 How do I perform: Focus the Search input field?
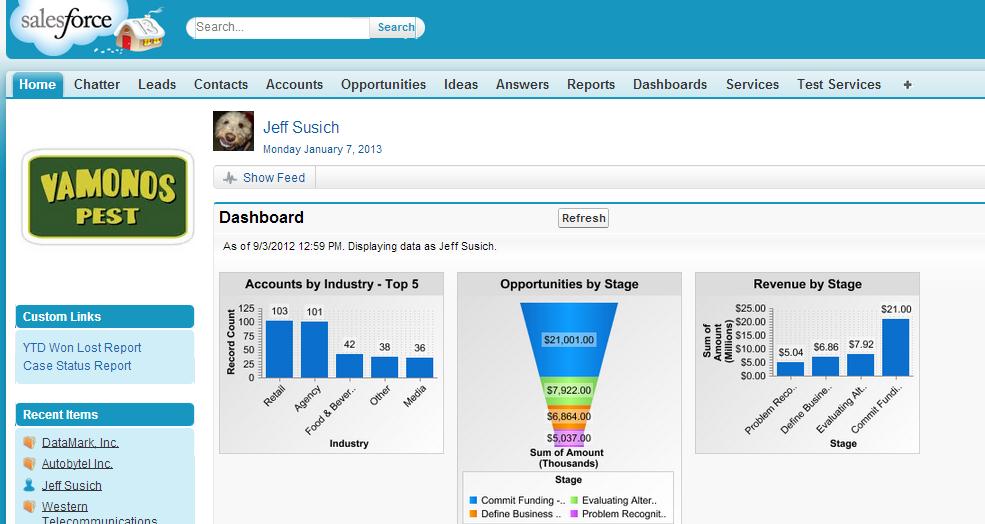[x=281, y=28]
